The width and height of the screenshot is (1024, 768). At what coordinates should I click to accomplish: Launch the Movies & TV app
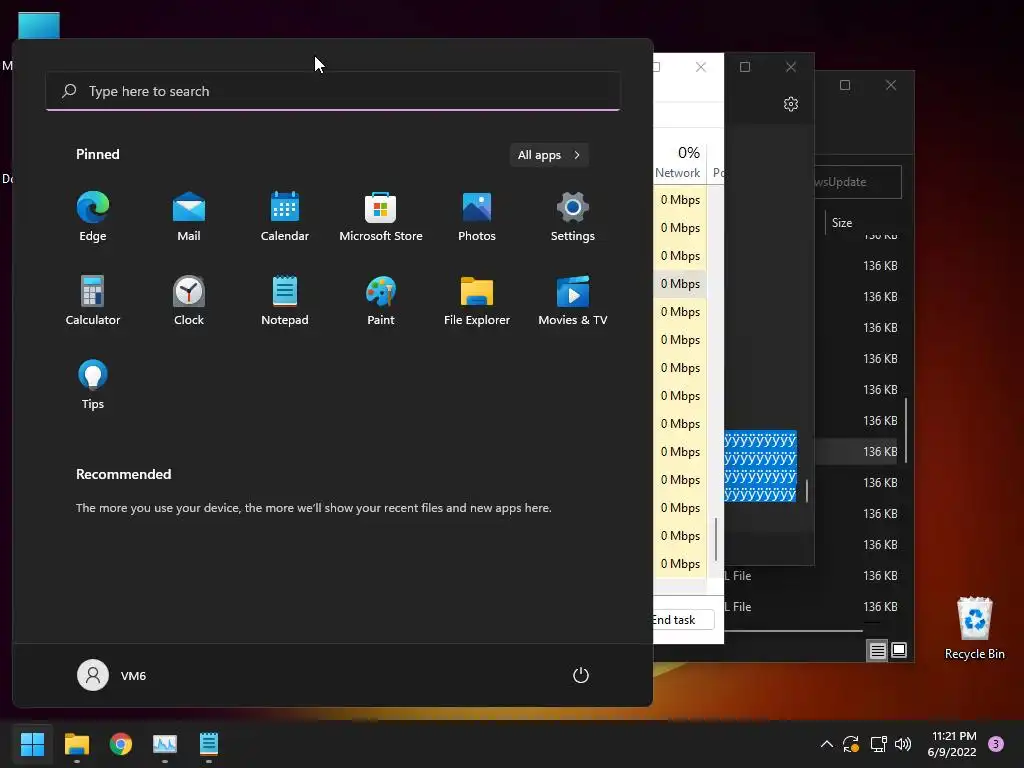[x=573, y=300]
